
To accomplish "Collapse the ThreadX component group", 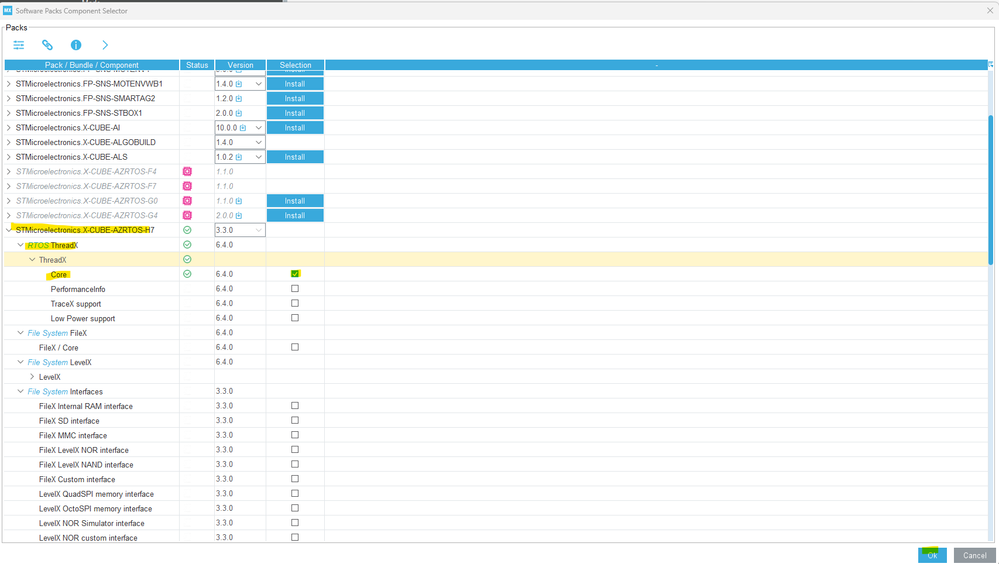I will [x=32, y=259].
